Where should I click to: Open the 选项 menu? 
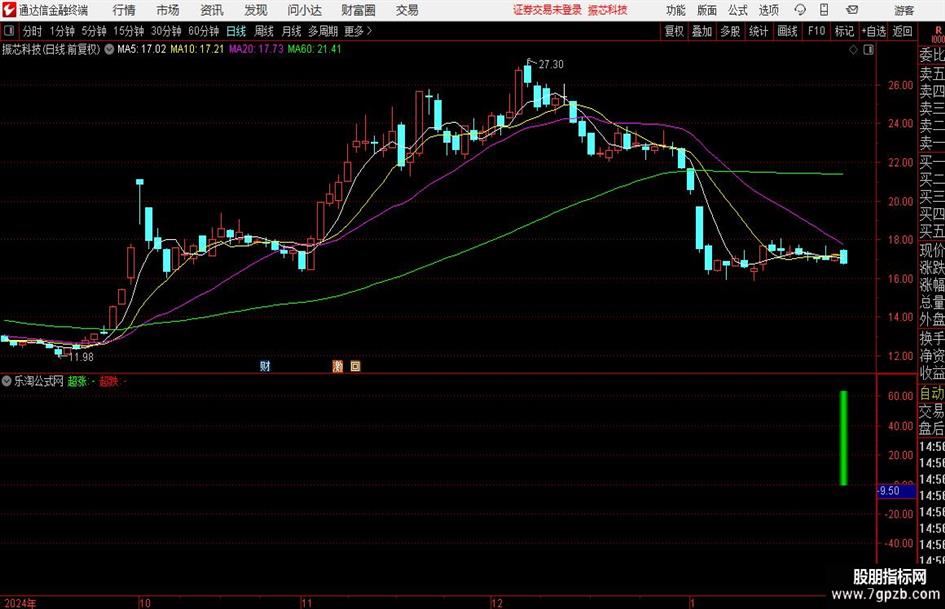pyautogui.click(x=768, y=10)
